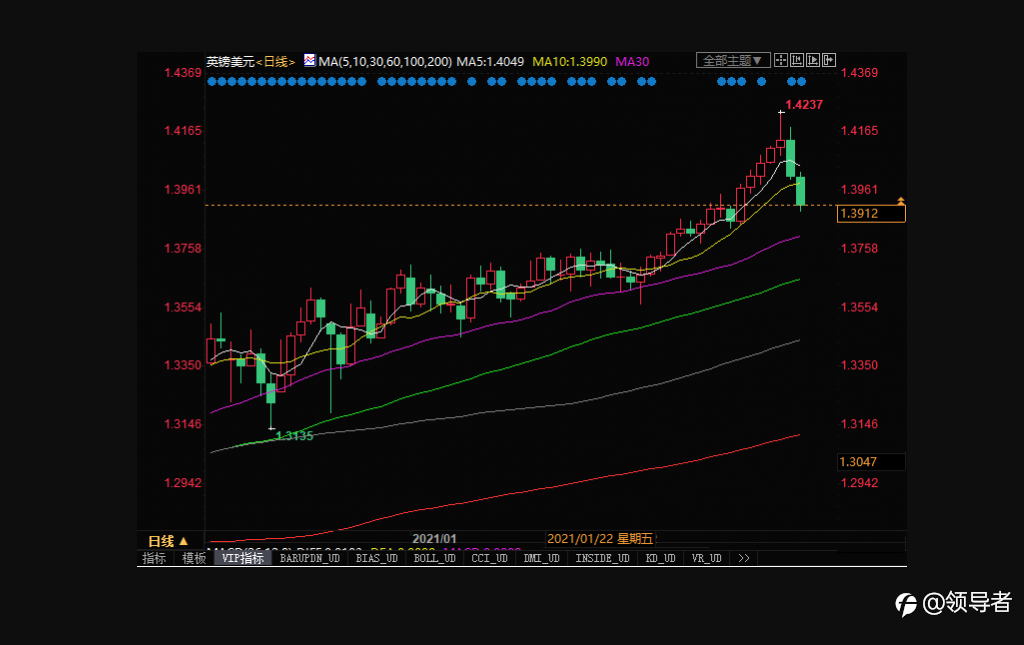Select the DMI_UD indicator
Image resolution: width=1024 pixels, height=645 pixels.
tap(541, 558)
